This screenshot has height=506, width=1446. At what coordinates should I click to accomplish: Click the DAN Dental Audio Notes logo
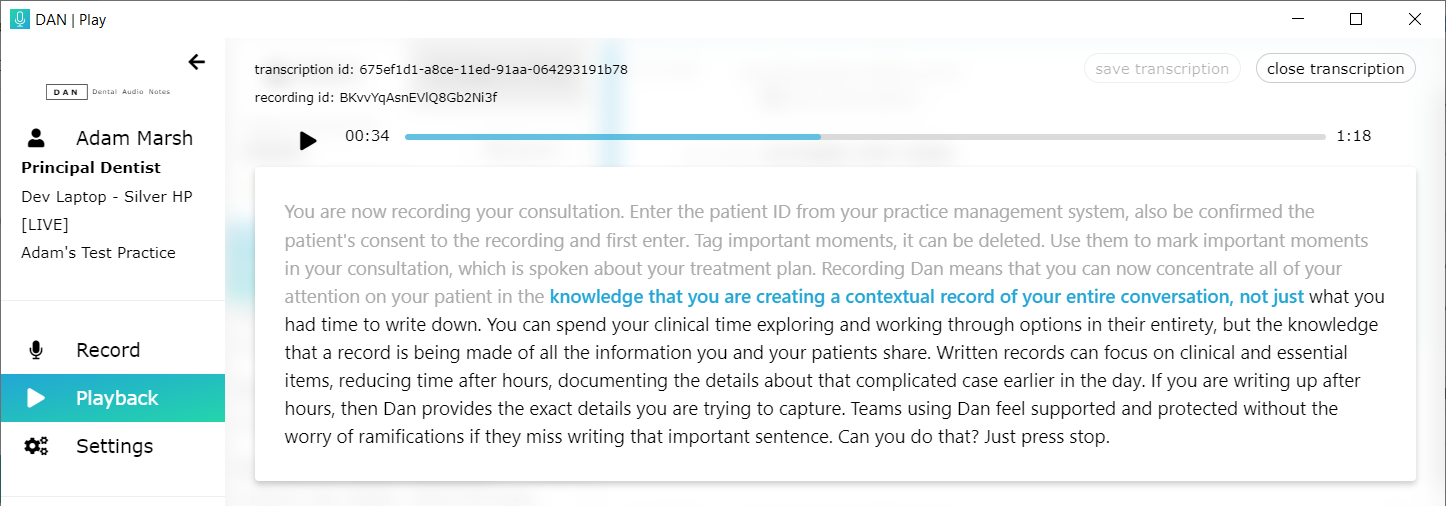click(108, 92)
